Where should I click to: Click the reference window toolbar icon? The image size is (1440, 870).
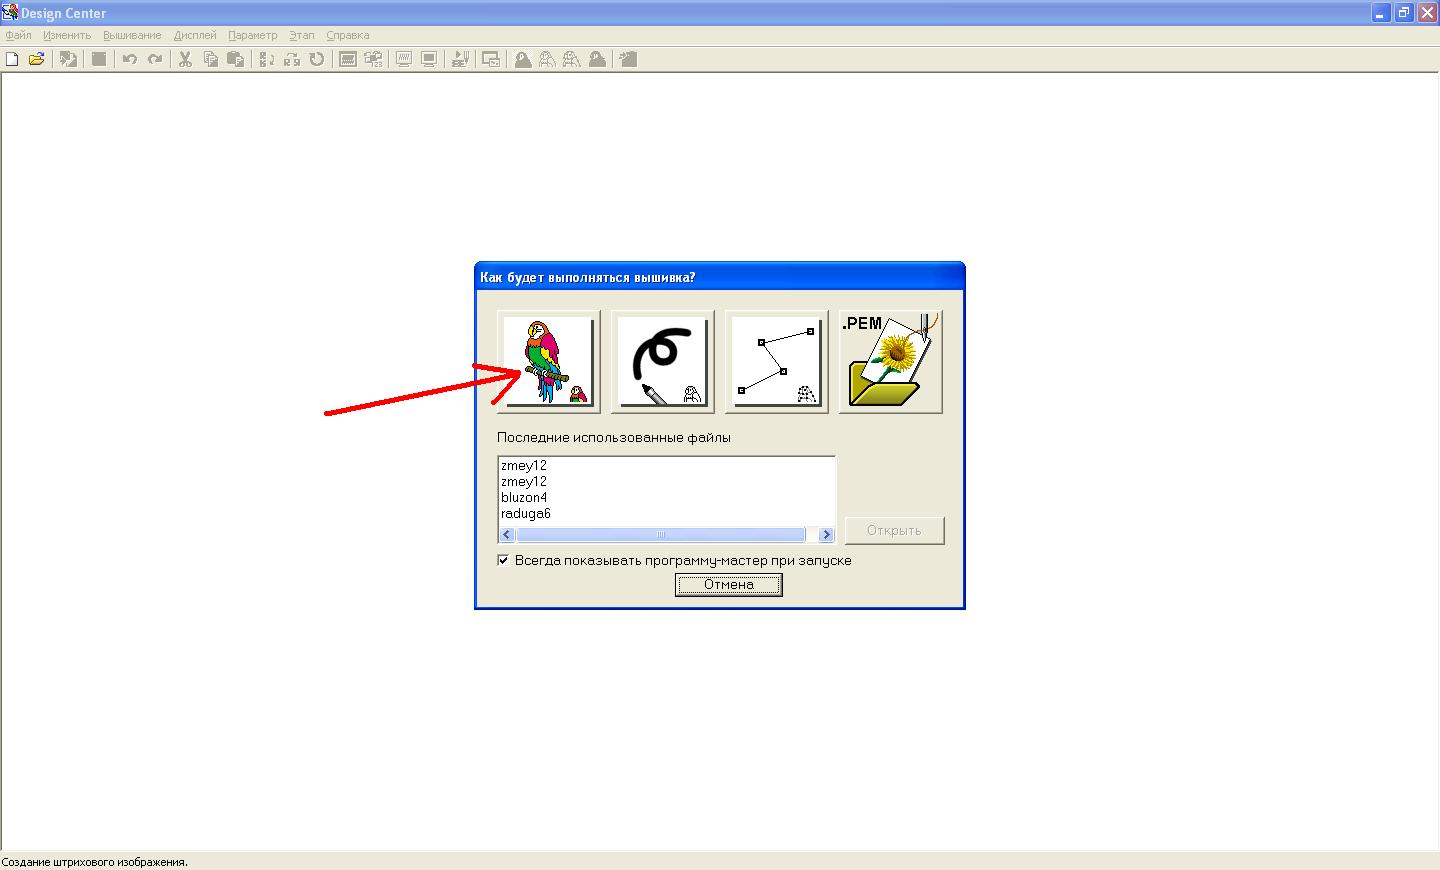click(491, 59)
